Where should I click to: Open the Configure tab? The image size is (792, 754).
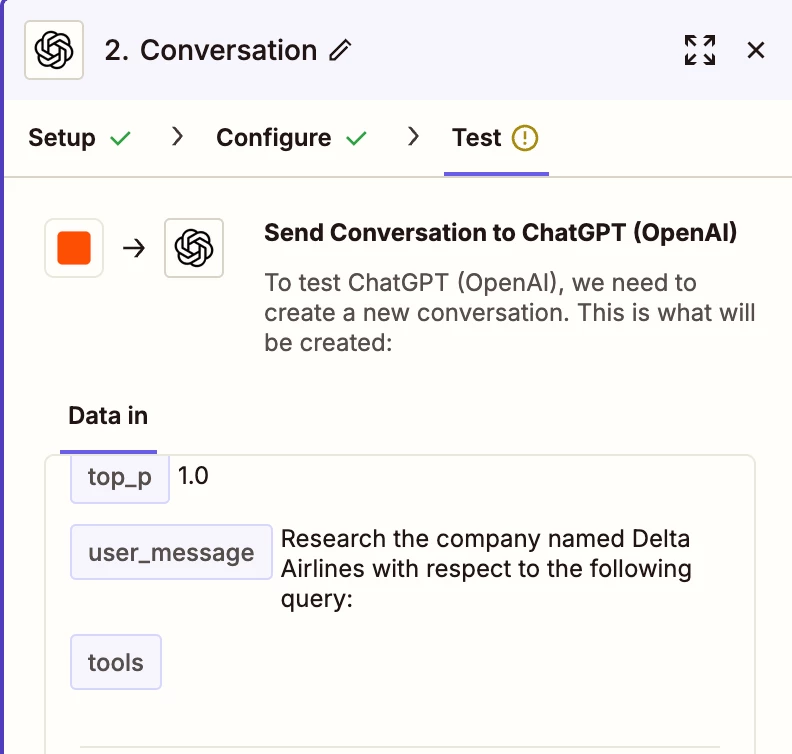pyautogui.click(x=273, y=137)
